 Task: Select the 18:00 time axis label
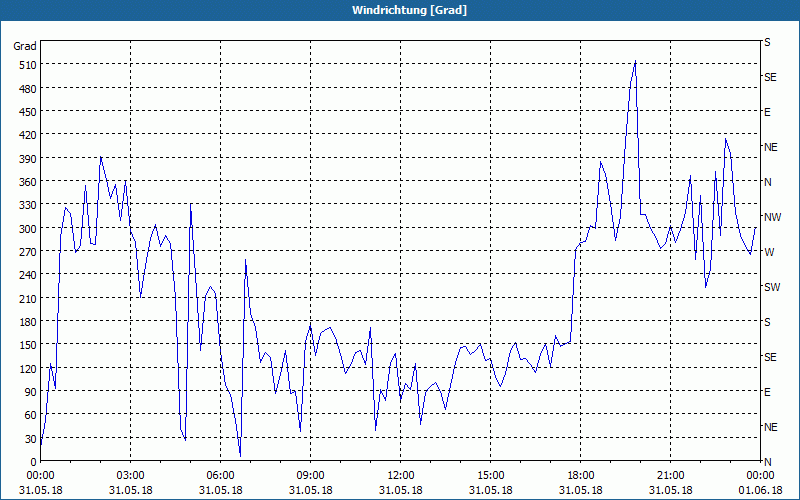[581, 476]
